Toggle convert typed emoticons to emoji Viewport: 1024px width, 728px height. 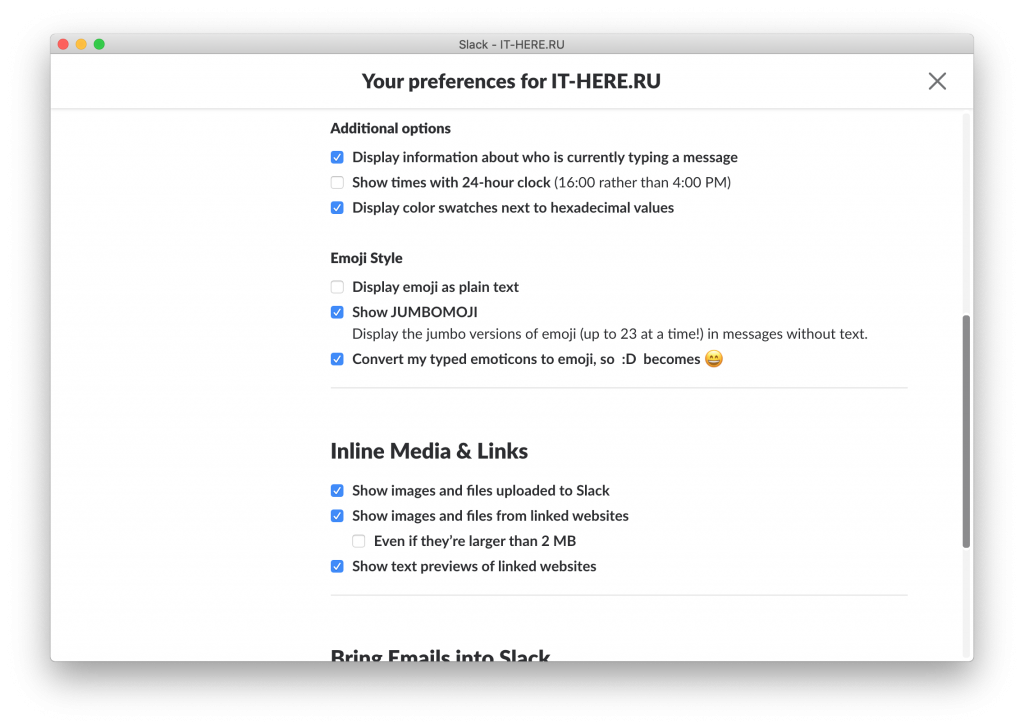tap(337, 359)
